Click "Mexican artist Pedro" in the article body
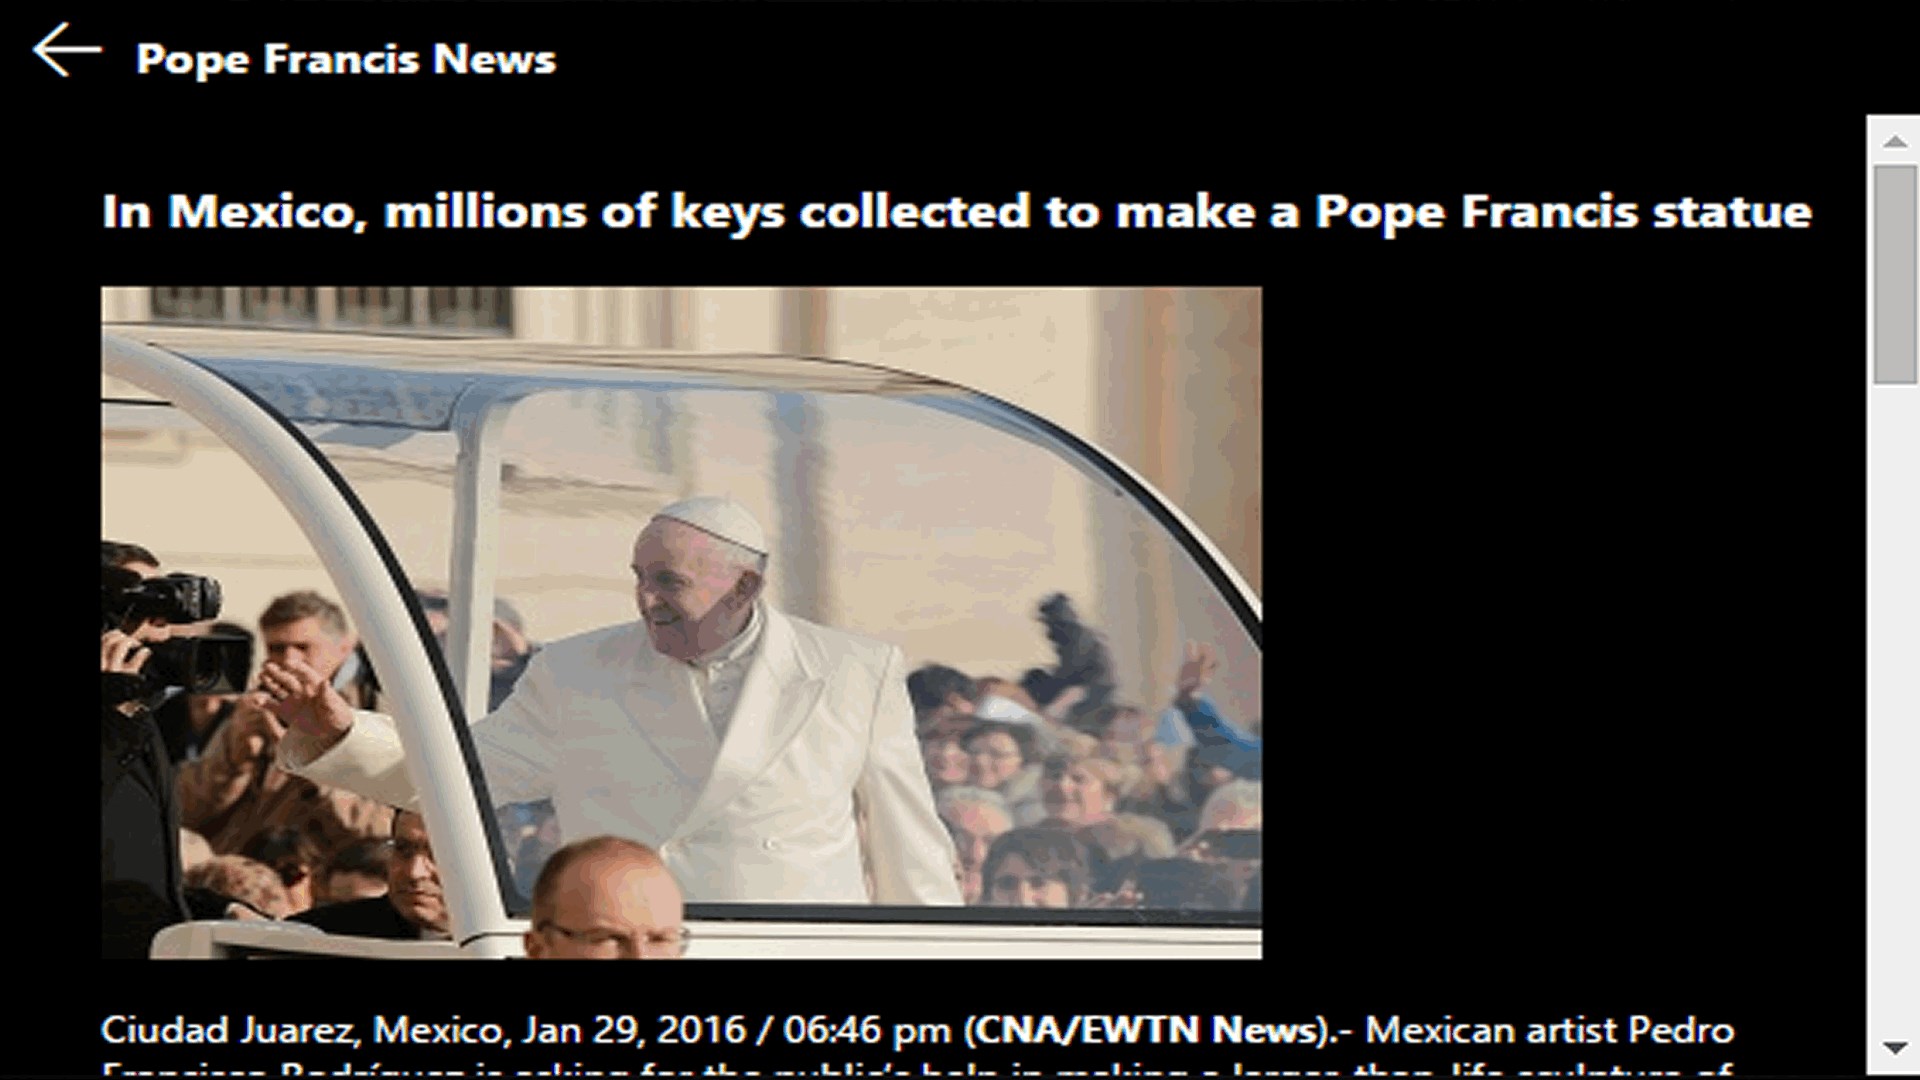 pyautogui.click(x=1549, y=1030)
